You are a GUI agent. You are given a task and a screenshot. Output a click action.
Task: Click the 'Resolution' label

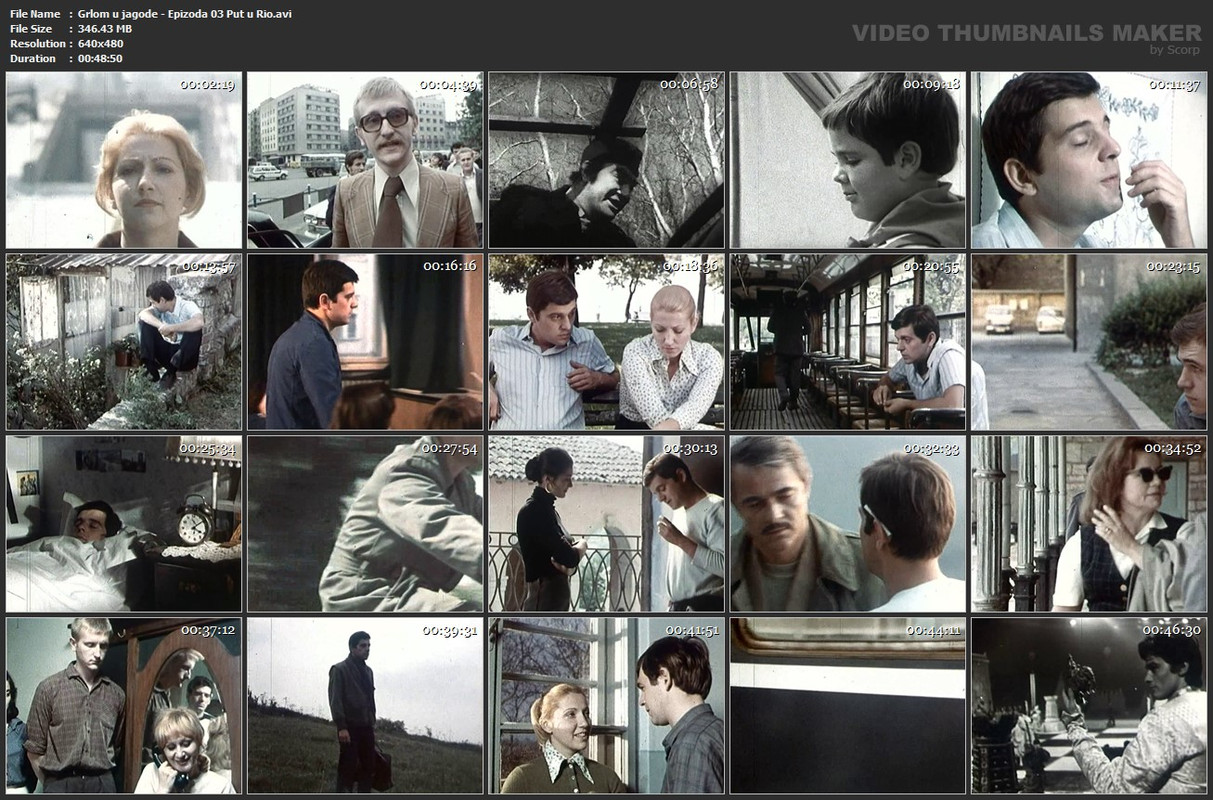pos(38,44)
